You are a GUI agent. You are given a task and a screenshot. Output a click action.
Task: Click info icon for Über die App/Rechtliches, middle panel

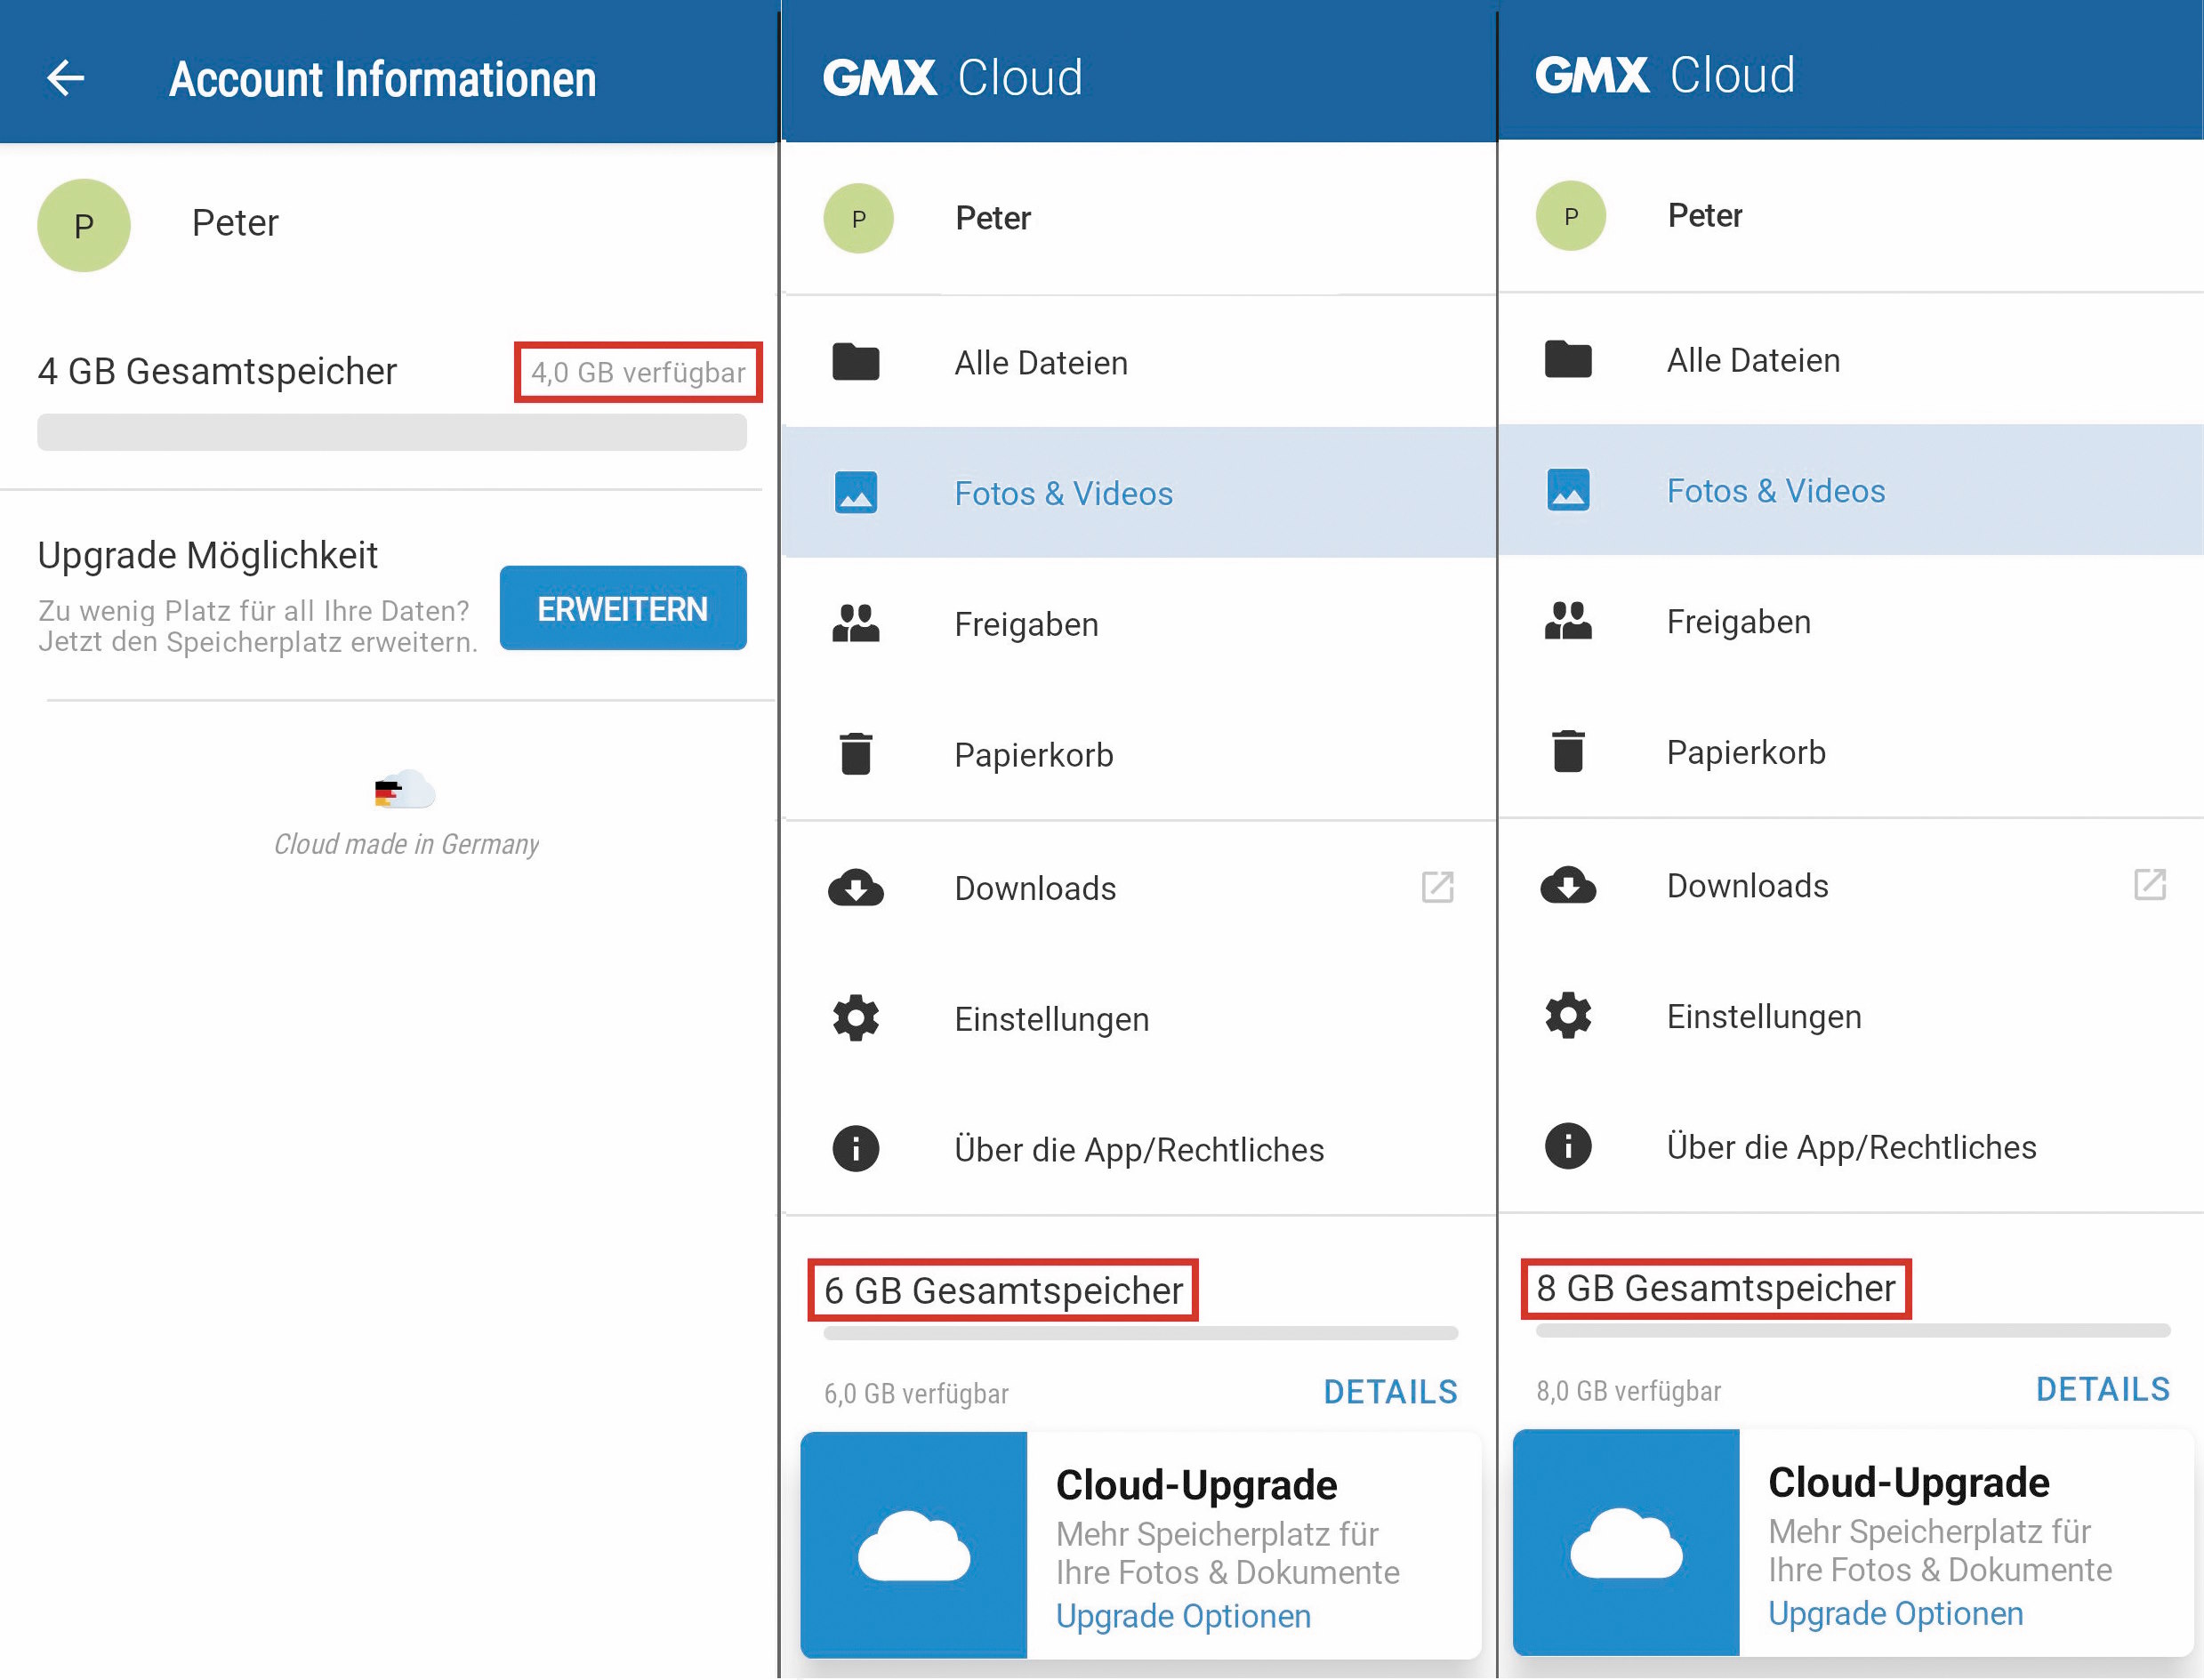coord(856,1149)
